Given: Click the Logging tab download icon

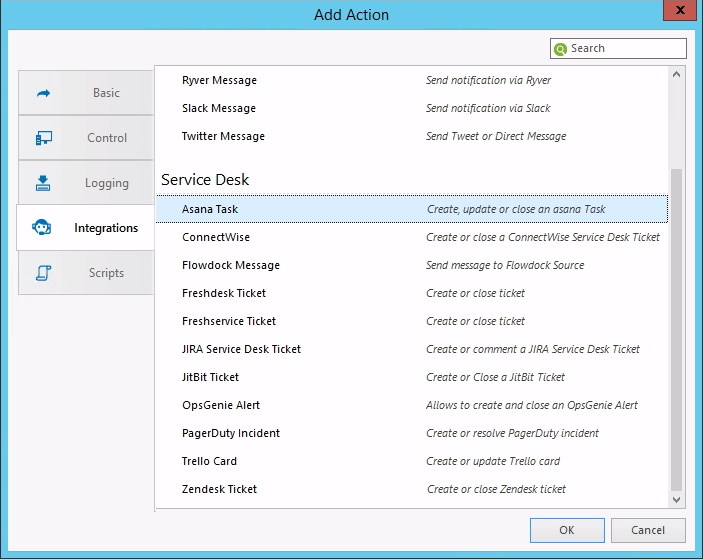Looking at the screenshot, I should click(x=43, y=183).
